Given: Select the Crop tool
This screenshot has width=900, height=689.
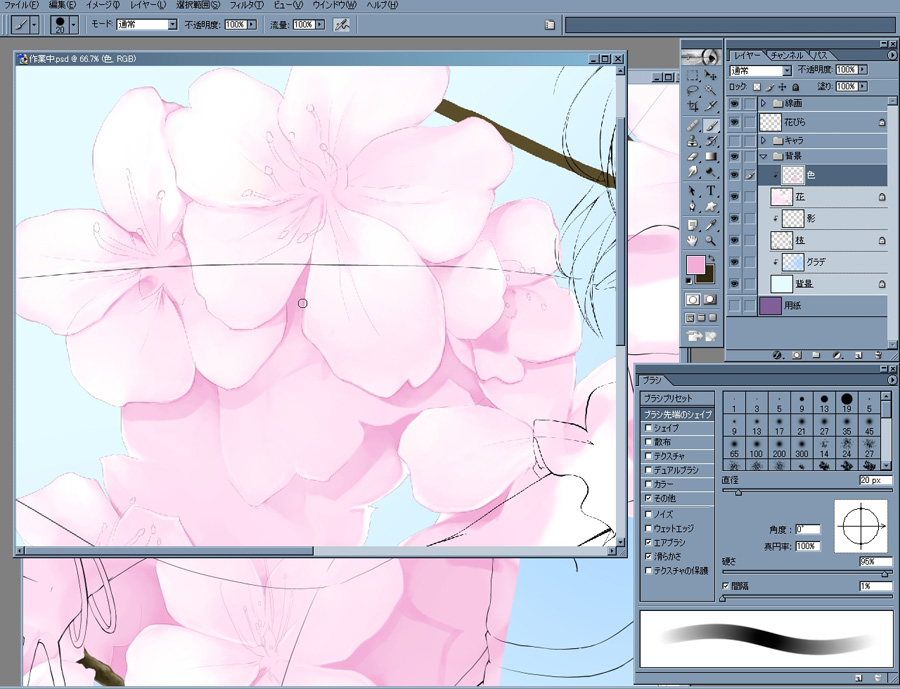Looking at the screenshot, I should pos(693,106).
